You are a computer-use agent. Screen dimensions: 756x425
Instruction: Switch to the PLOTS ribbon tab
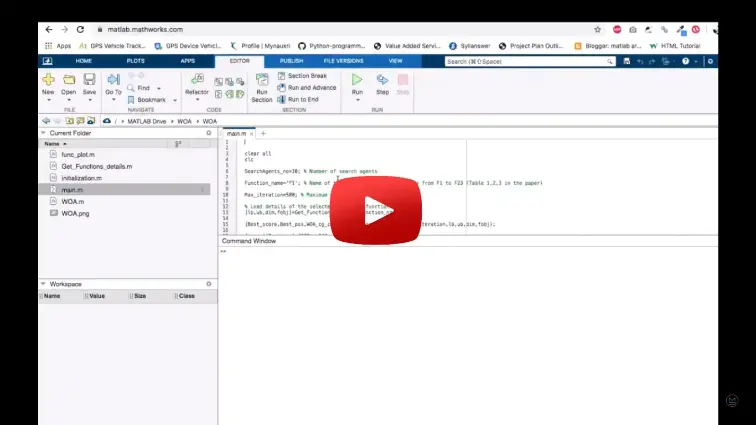[x=135, y=61]
